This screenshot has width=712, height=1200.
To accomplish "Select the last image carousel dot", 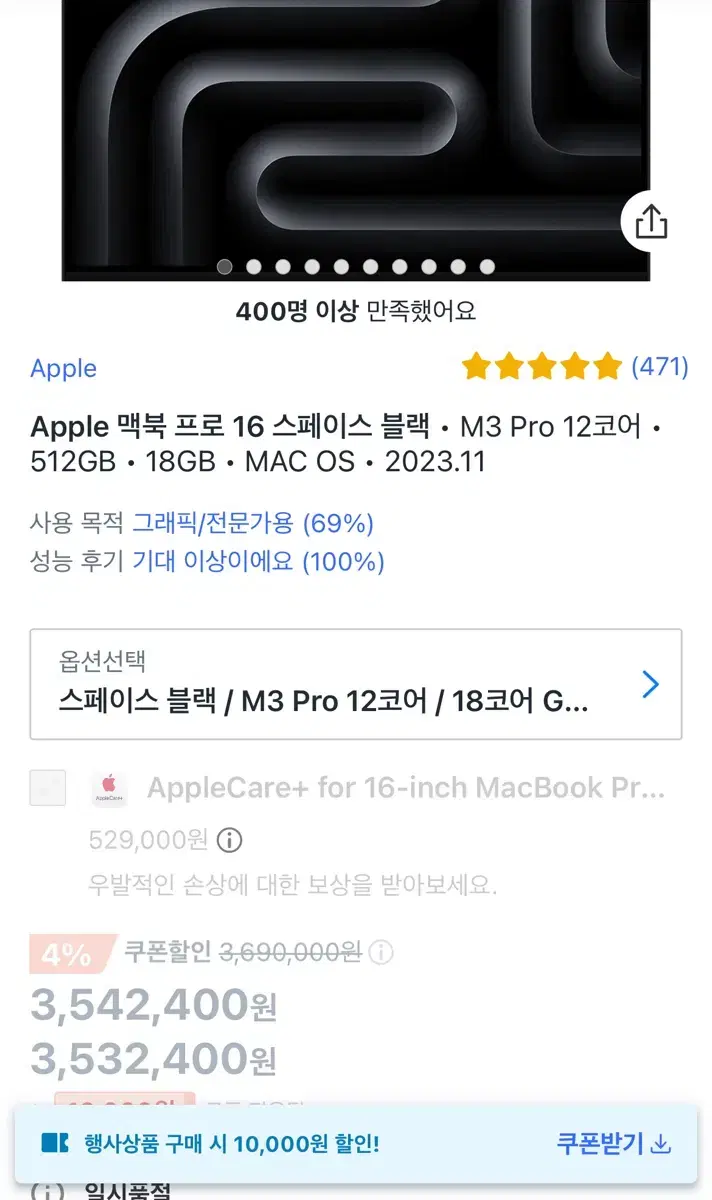I will (x=487, y=267).
